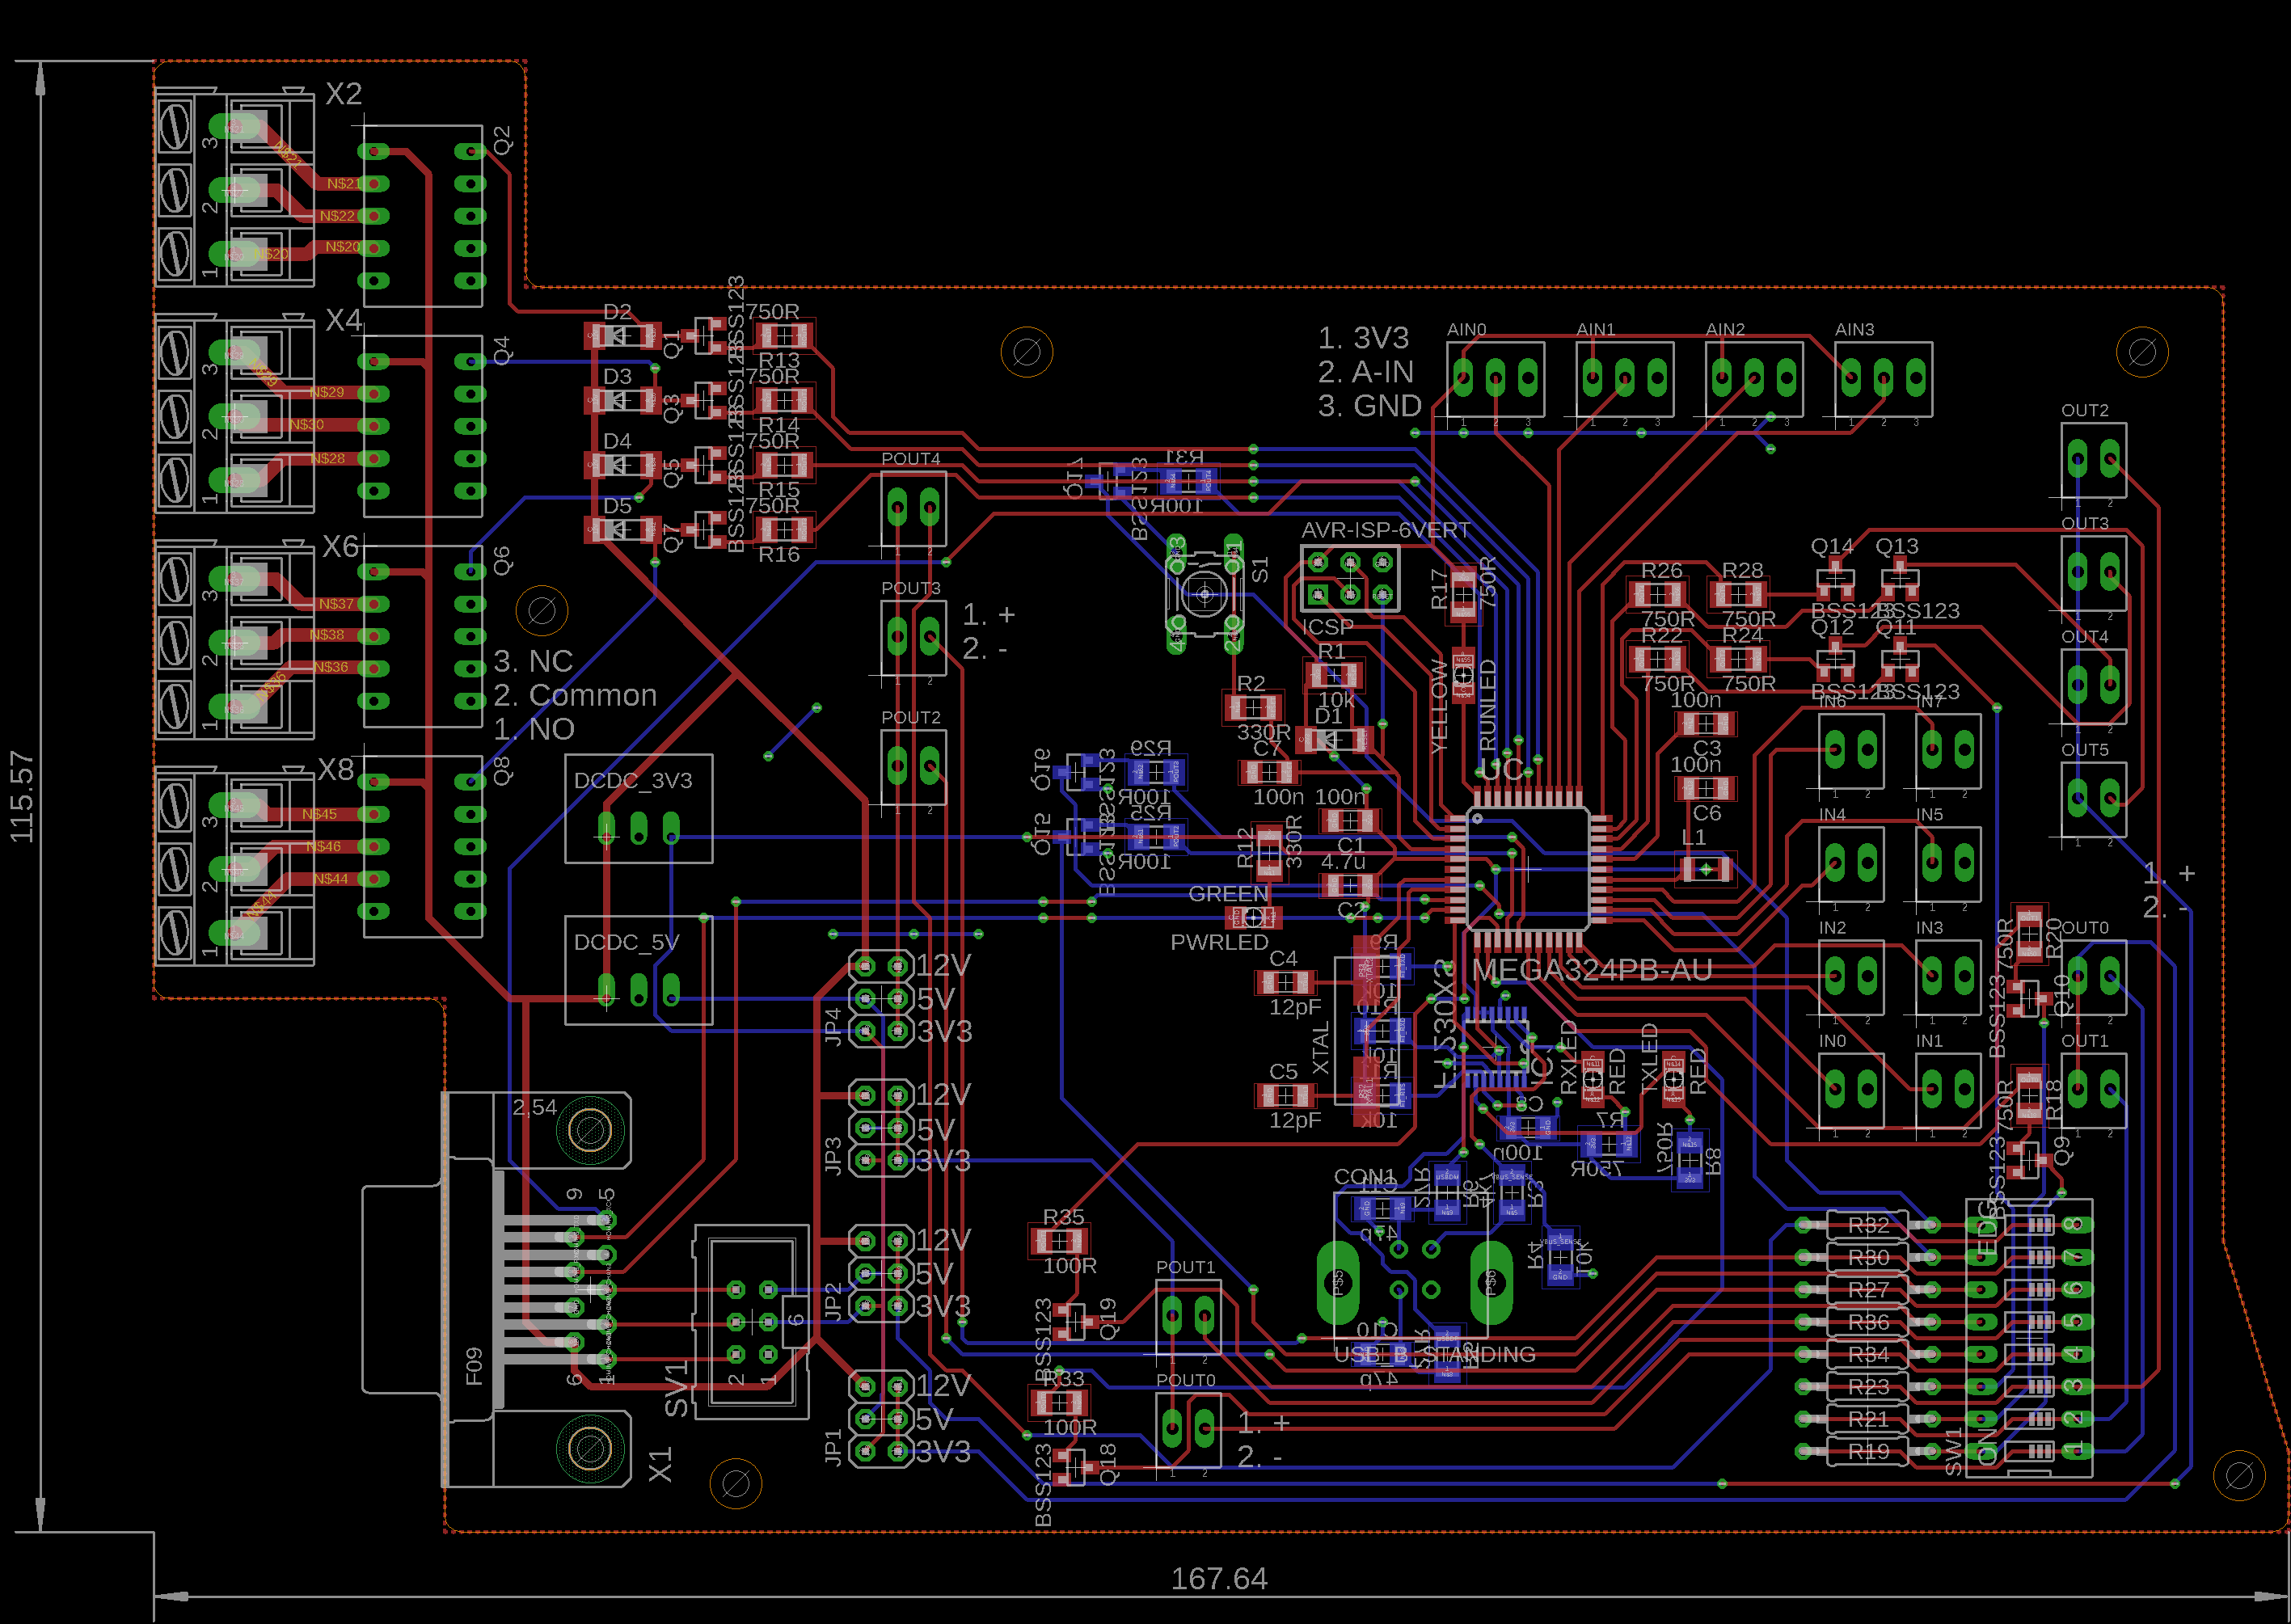Select the X4 terminal block label
The width and height of the screenshot is (2291, 1624).
click(x=344, y=320)
